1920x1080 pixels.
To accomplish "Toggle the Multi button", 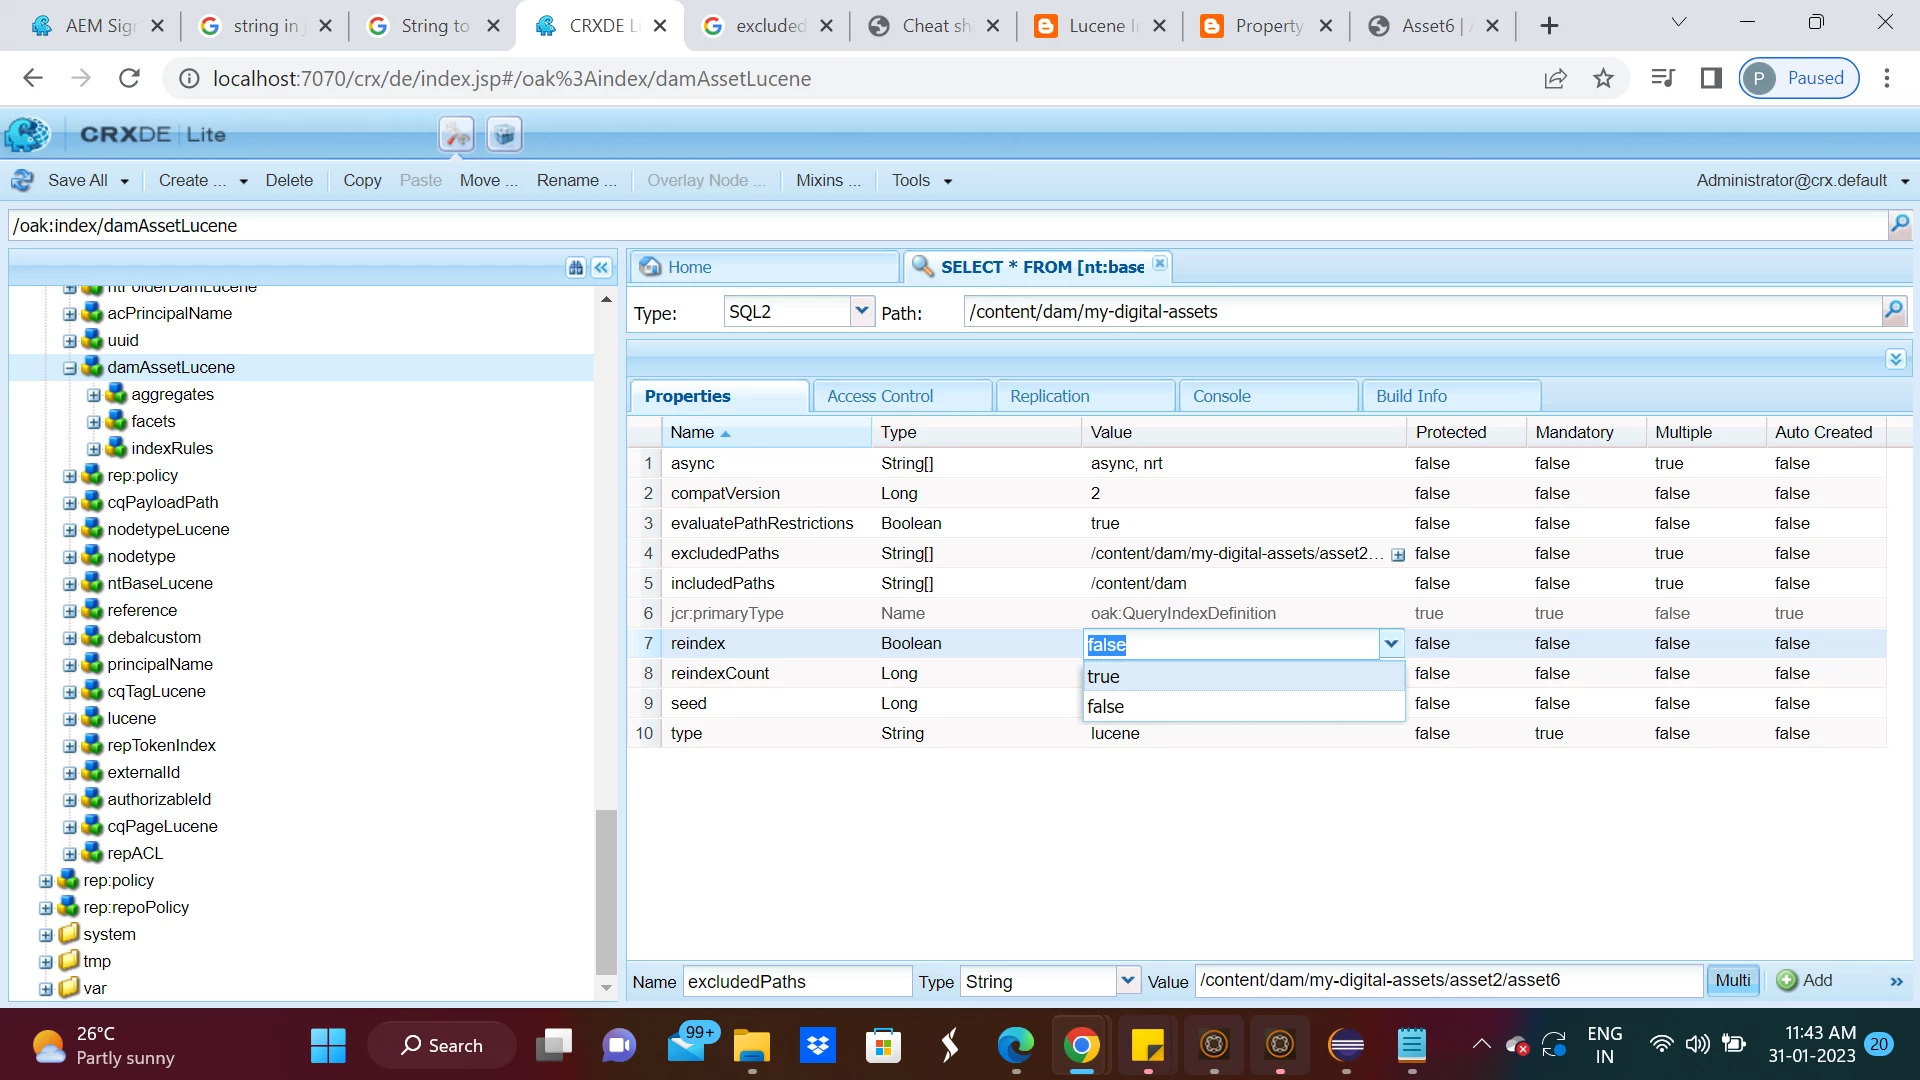I will click(x=1732, y=981).
